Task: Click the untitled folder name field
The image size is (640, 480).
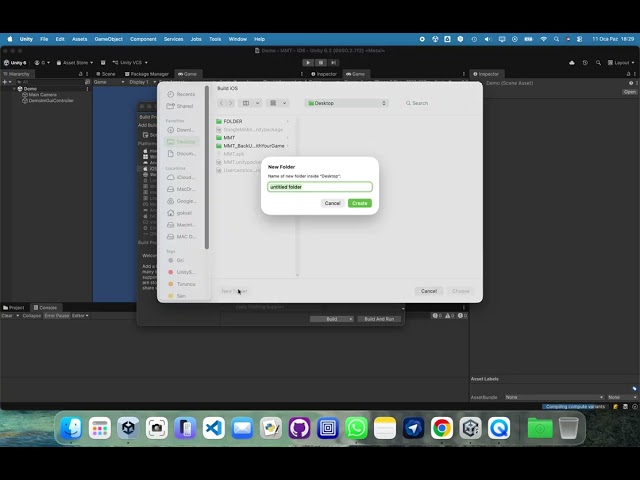Action: pyautogui.click(x=320, y=187)
